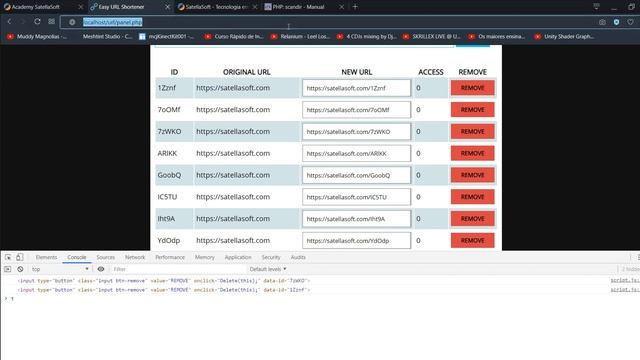640x360 pixels.
Task: Open the Meshtint Studio bookmark
Action: (107, 36)
